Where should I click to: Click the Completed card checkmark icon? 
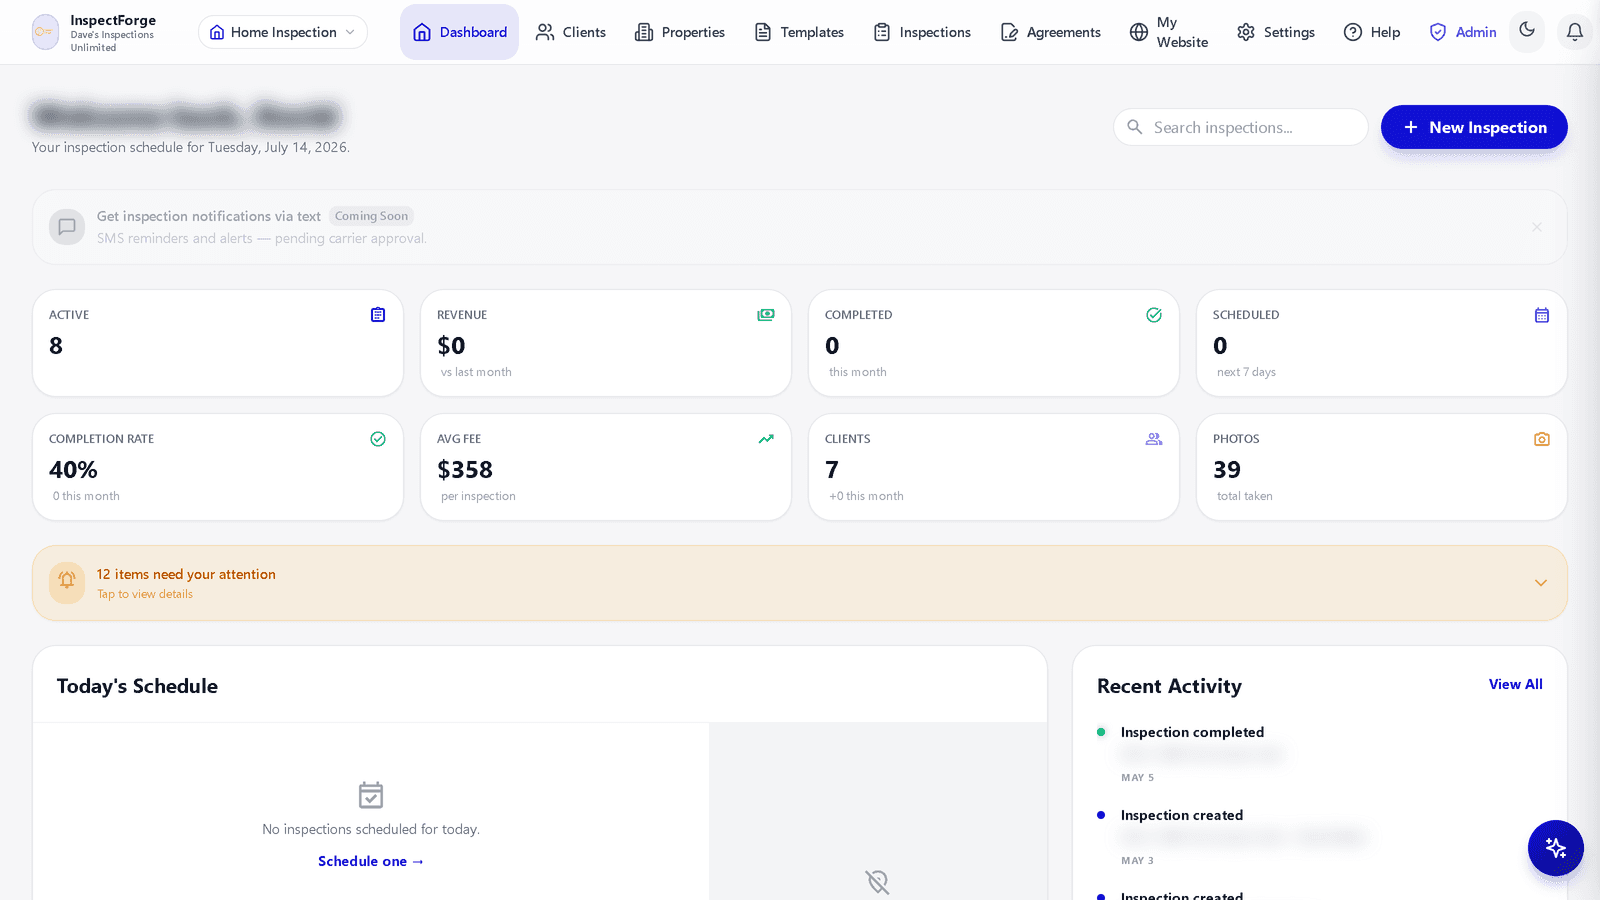coord(1154,315)
